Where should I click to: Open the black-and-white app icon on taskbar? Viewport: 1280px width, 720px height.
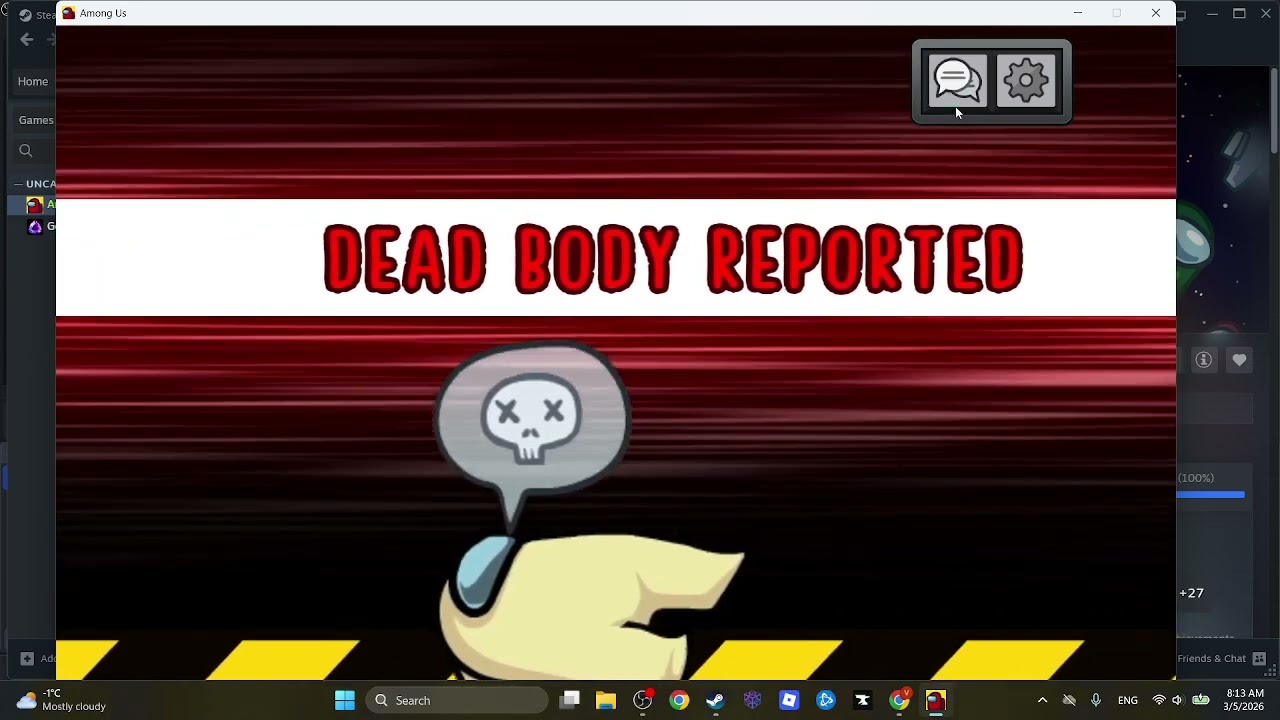(x=862, y=700)
